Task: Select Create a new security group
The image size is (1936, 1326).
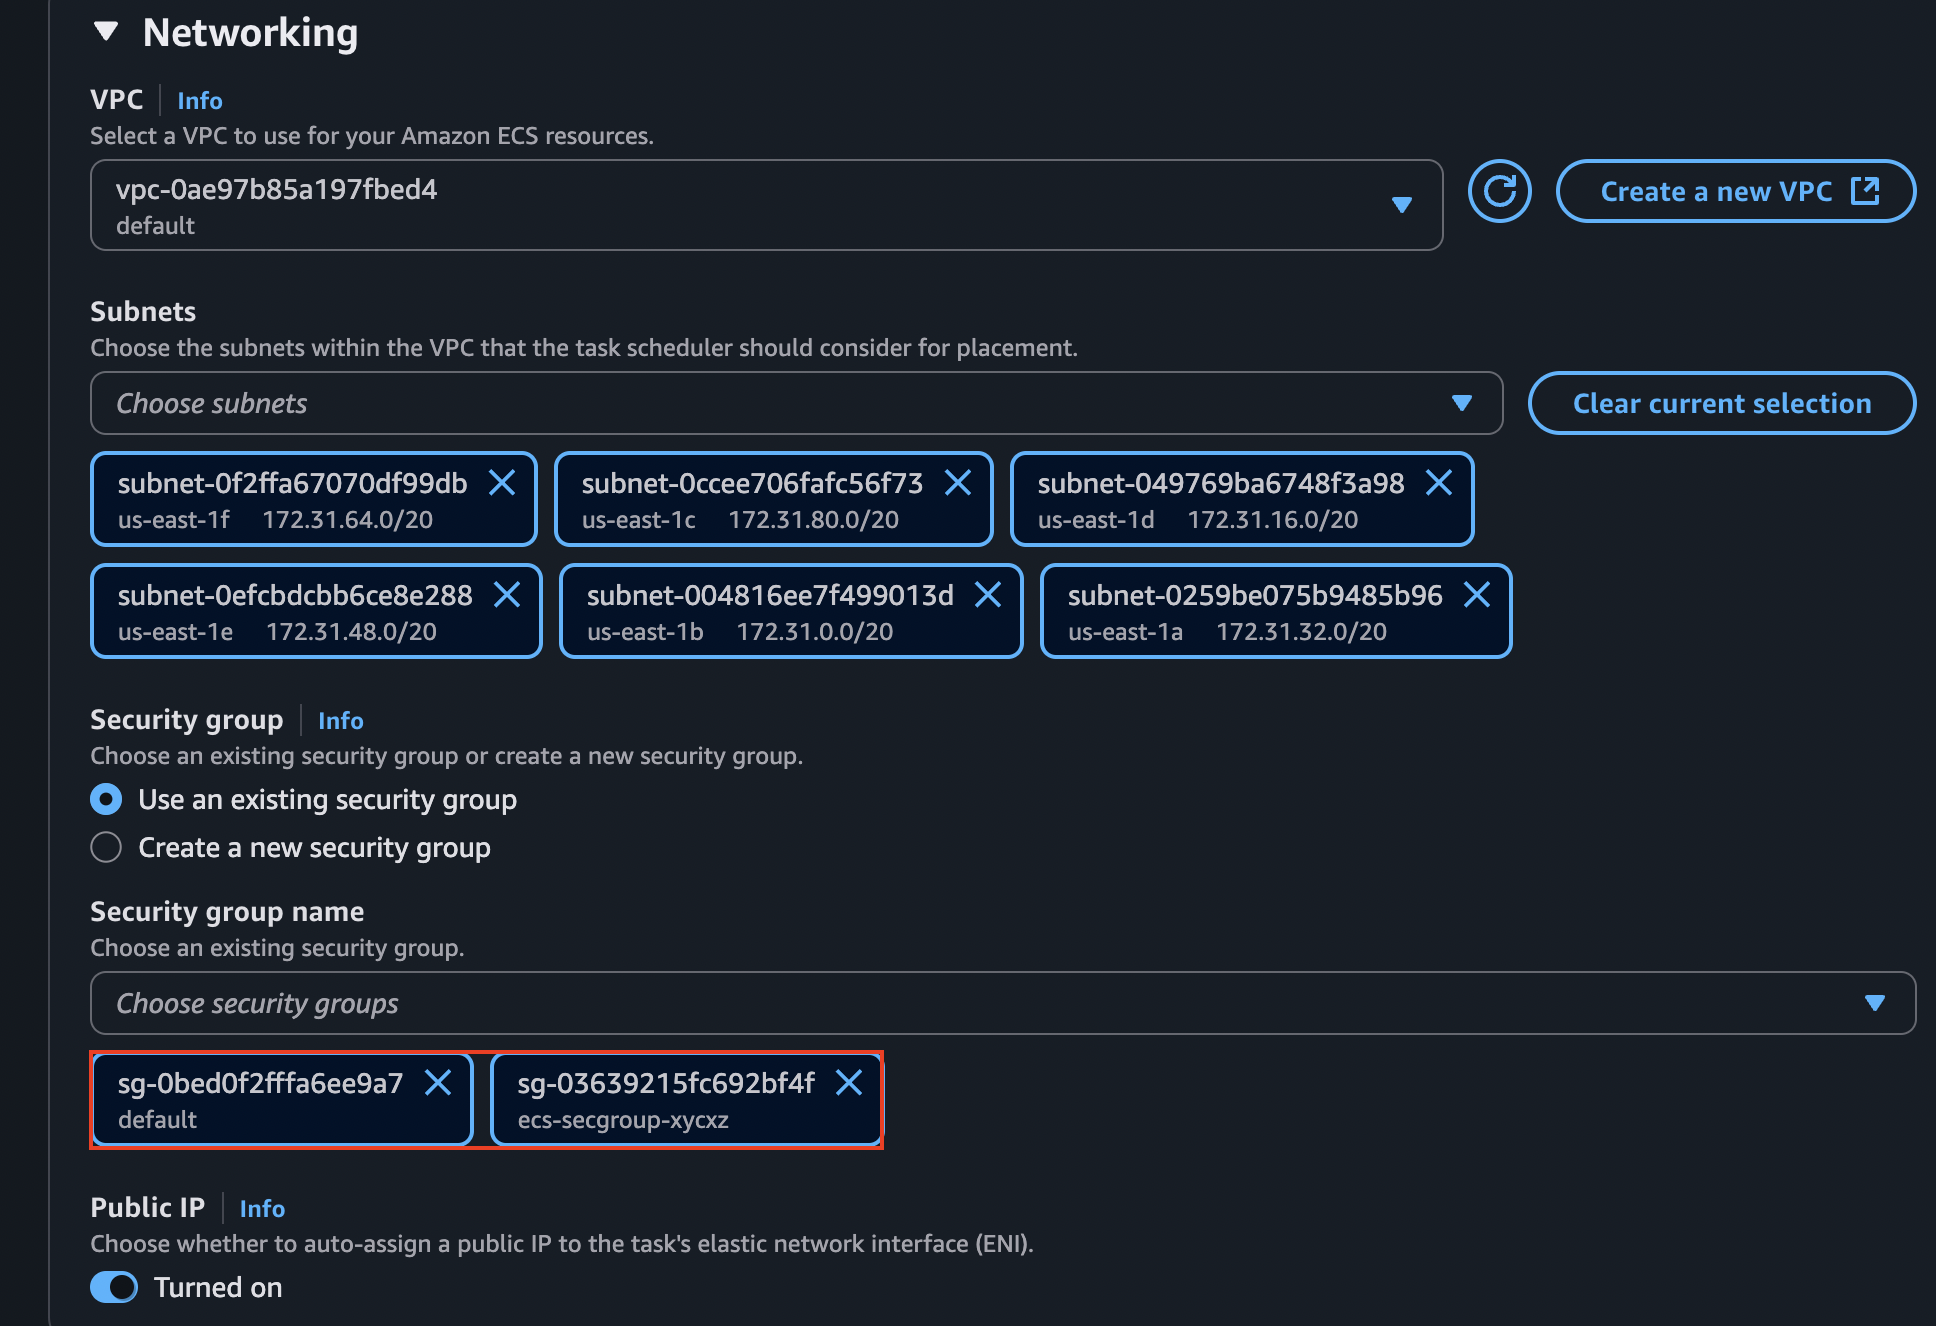Action: click(x=106, y=848)
